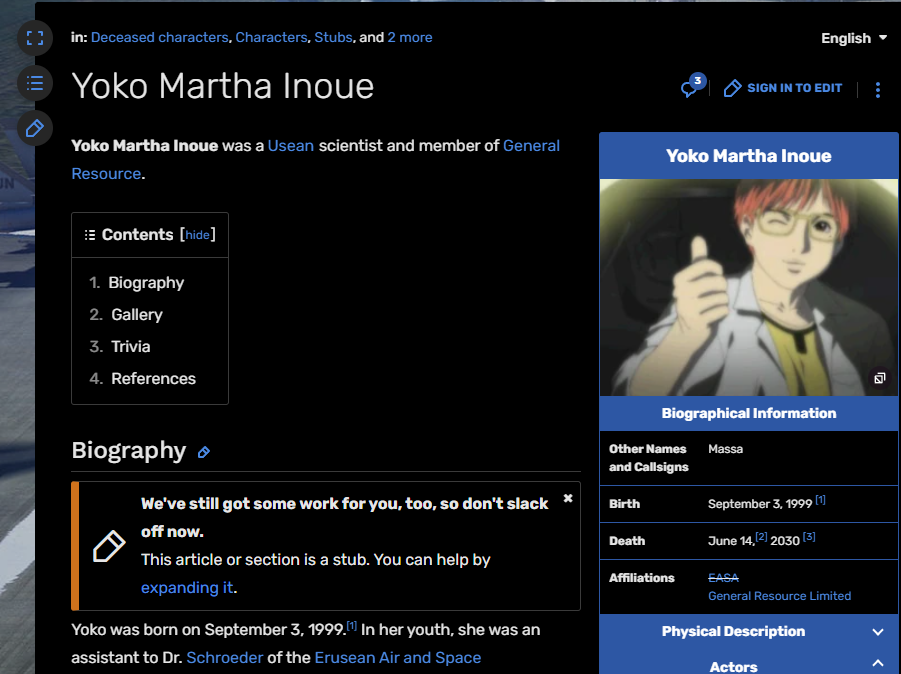
Task: Click the 'Death' infobox label
Action: coord(627,541)
